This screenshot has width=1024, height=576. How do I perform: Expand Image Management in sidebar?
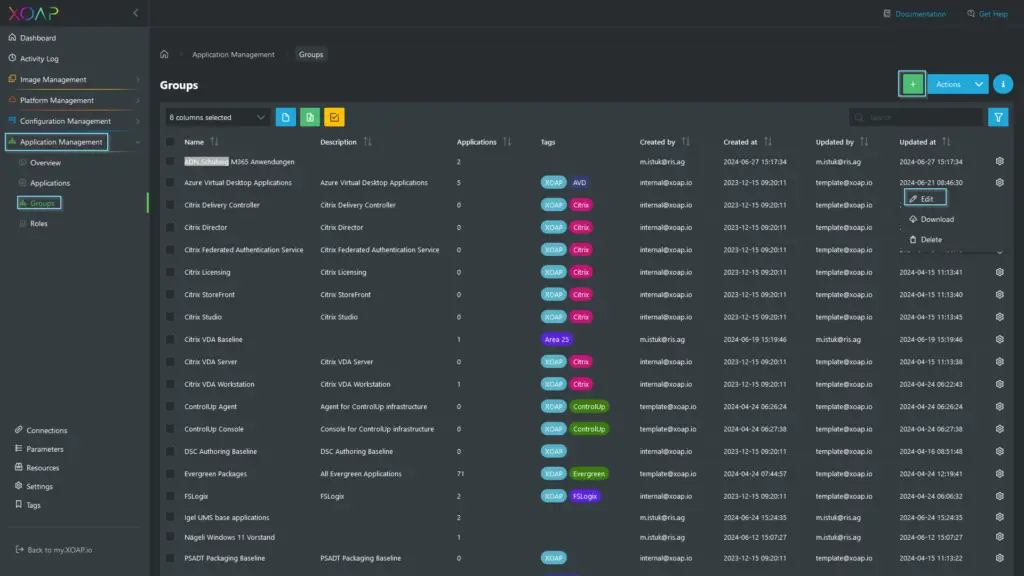(138, 80)
